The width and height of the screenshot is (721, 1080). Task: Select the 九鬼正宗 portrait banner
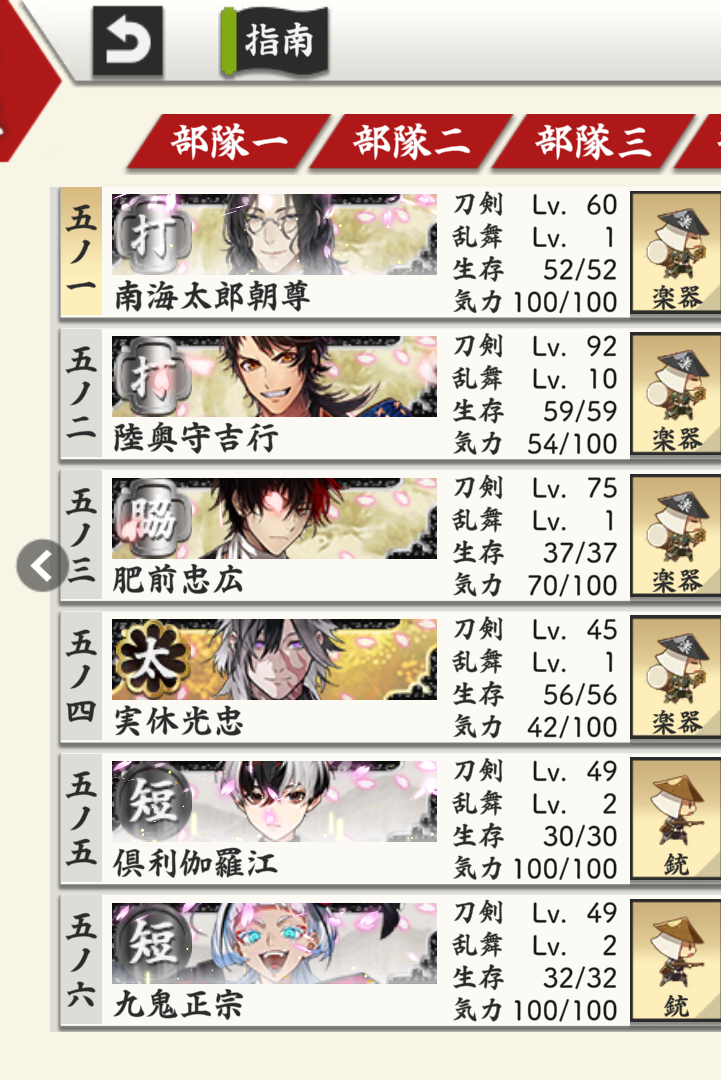(274, 943)
